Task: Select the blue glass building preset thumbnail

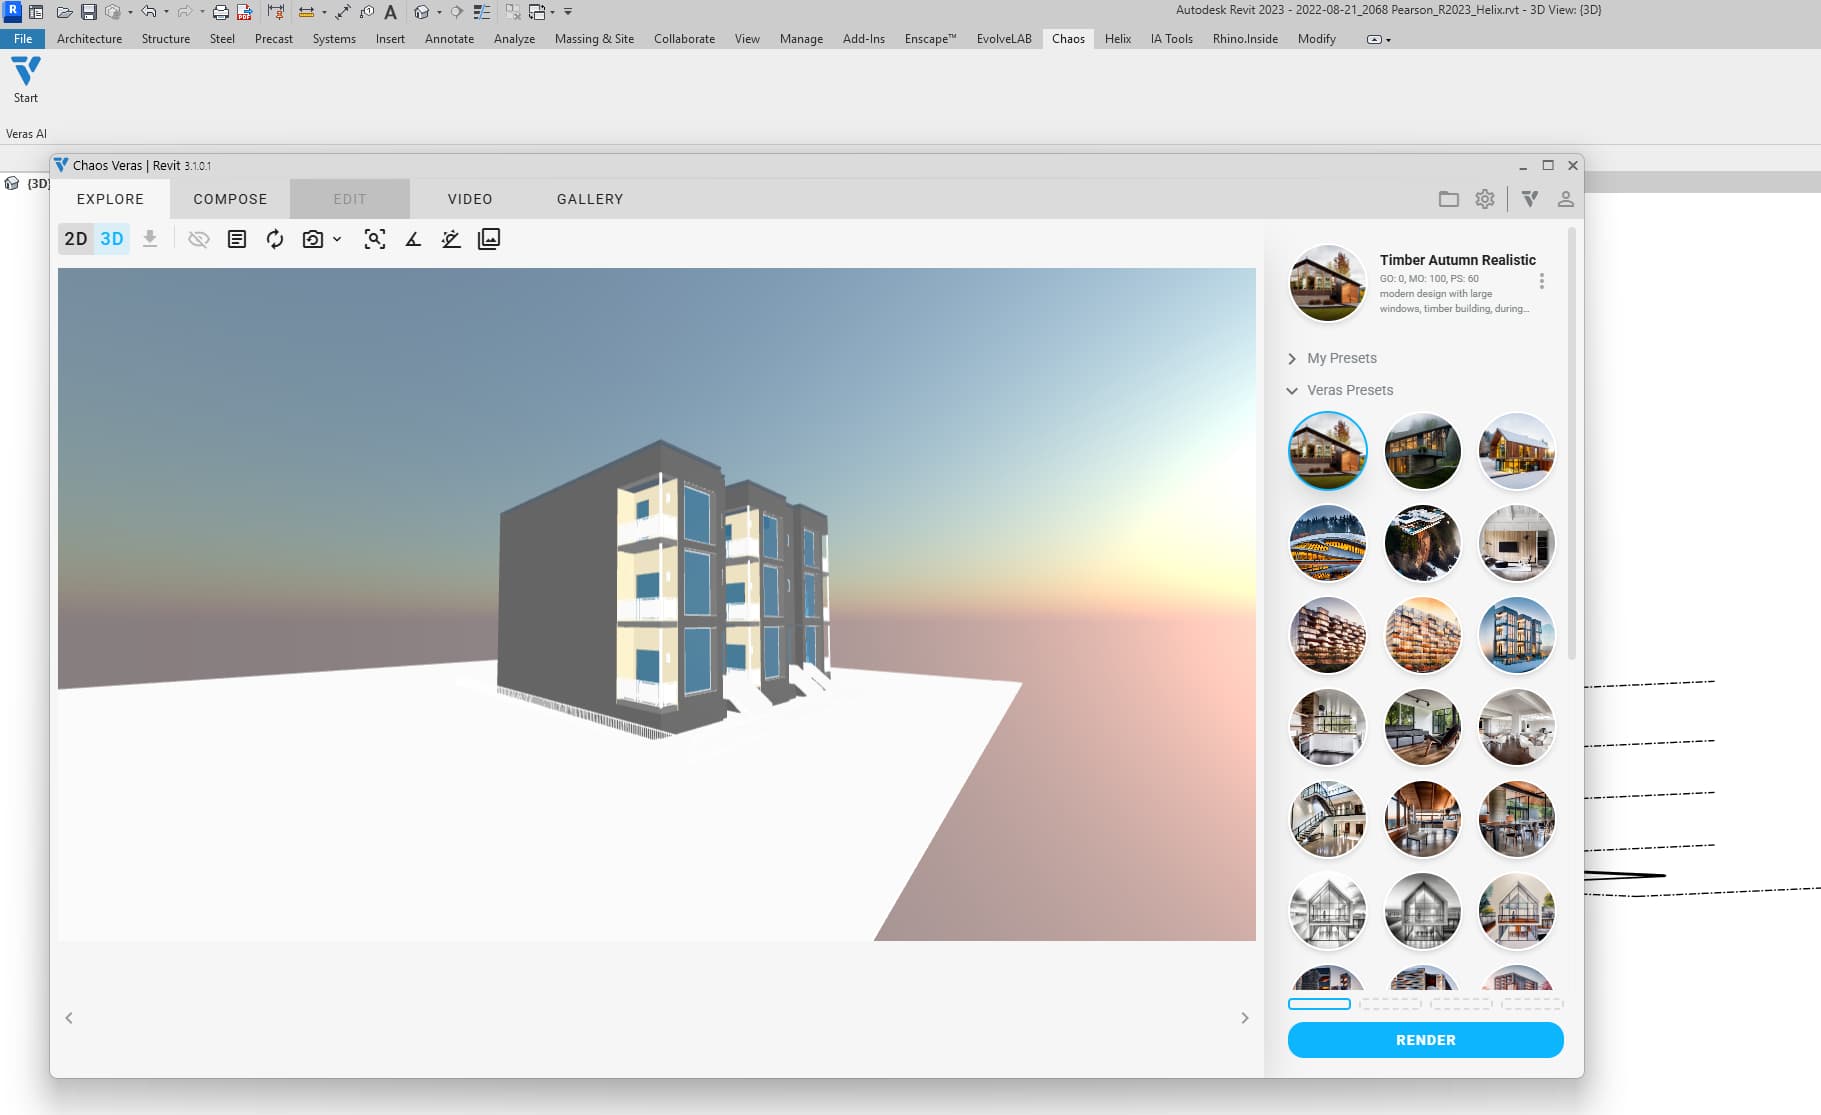Action: 1516,636
